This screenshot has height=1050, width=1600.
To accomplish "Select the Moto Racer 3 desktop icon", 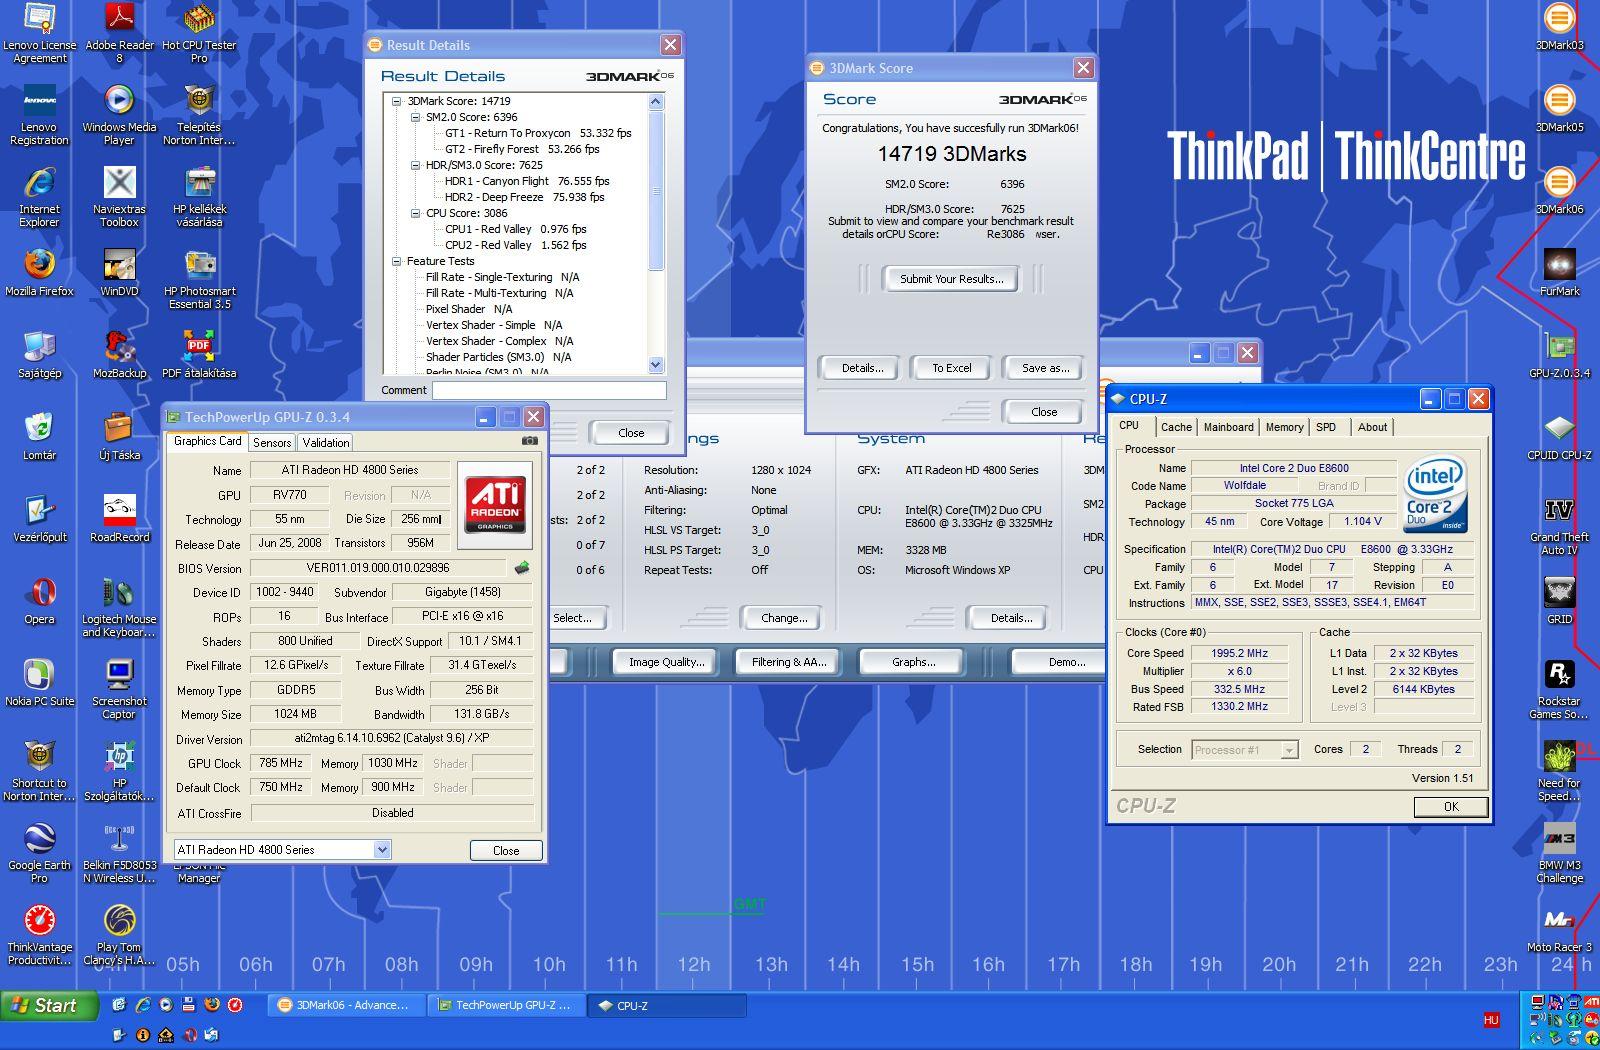I will click(x=1559, y=929).
